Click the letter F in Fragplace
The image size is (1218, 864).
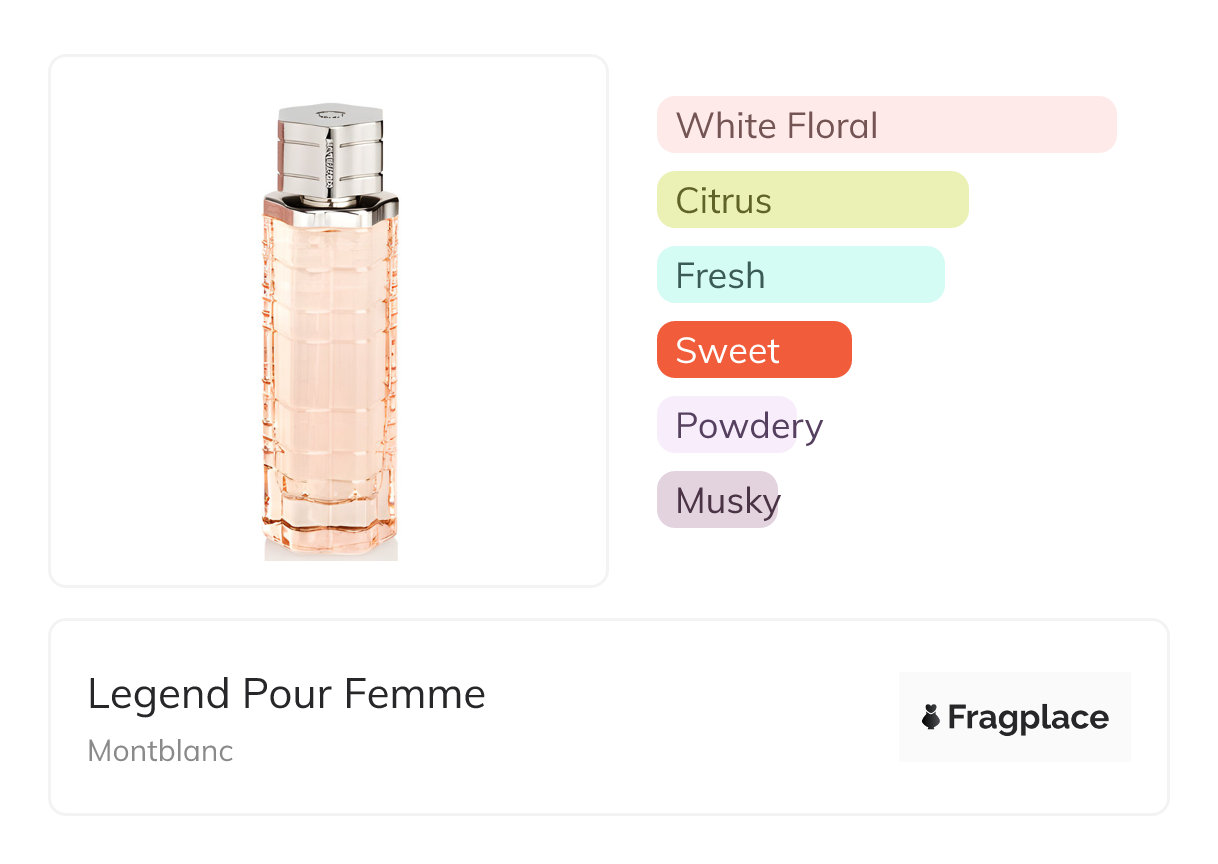pyautogui.click(x=958, y=717)
